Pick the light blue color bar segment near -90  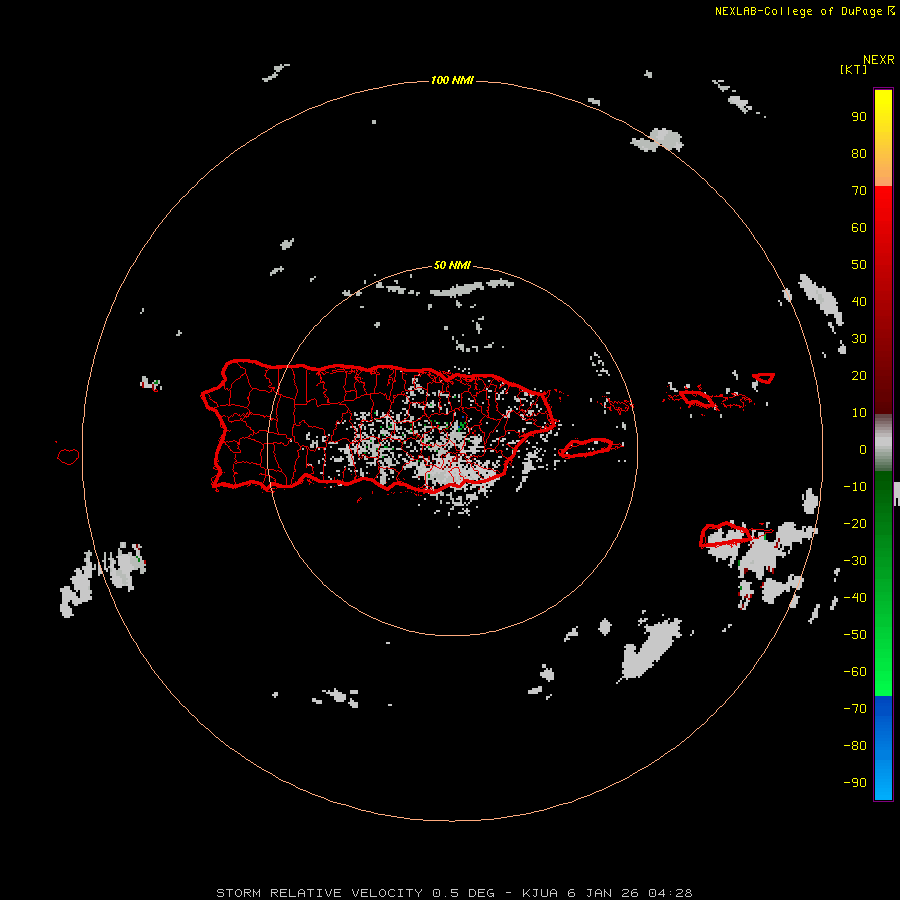coord(883,781)
